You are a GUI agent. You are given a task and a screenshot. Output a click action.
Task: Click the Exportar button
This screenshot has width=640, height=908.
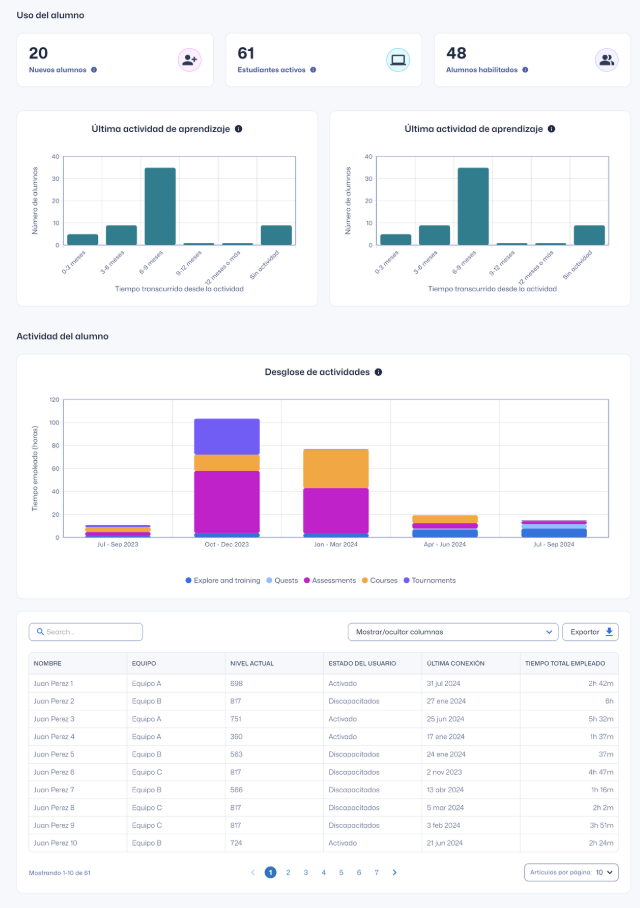coord(591,632)
